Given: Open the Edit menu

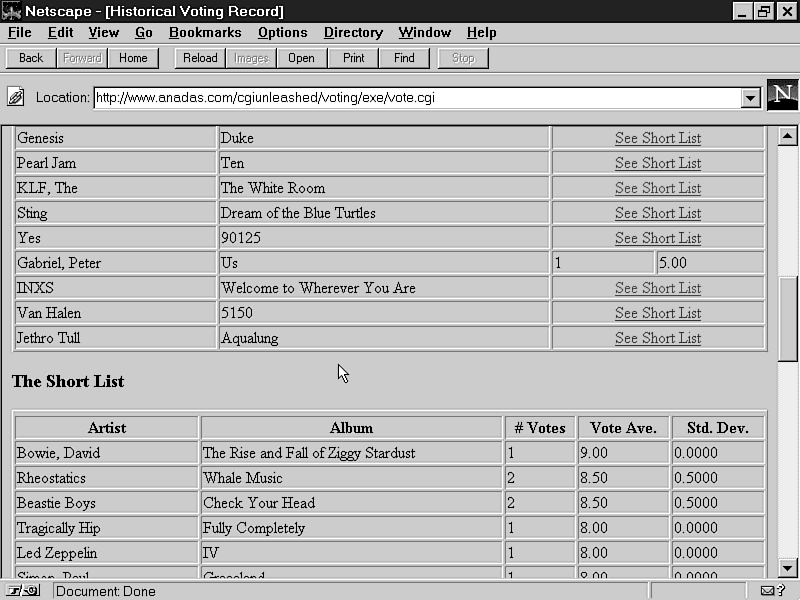Looking at the screenshot, I should pos(60,33).
